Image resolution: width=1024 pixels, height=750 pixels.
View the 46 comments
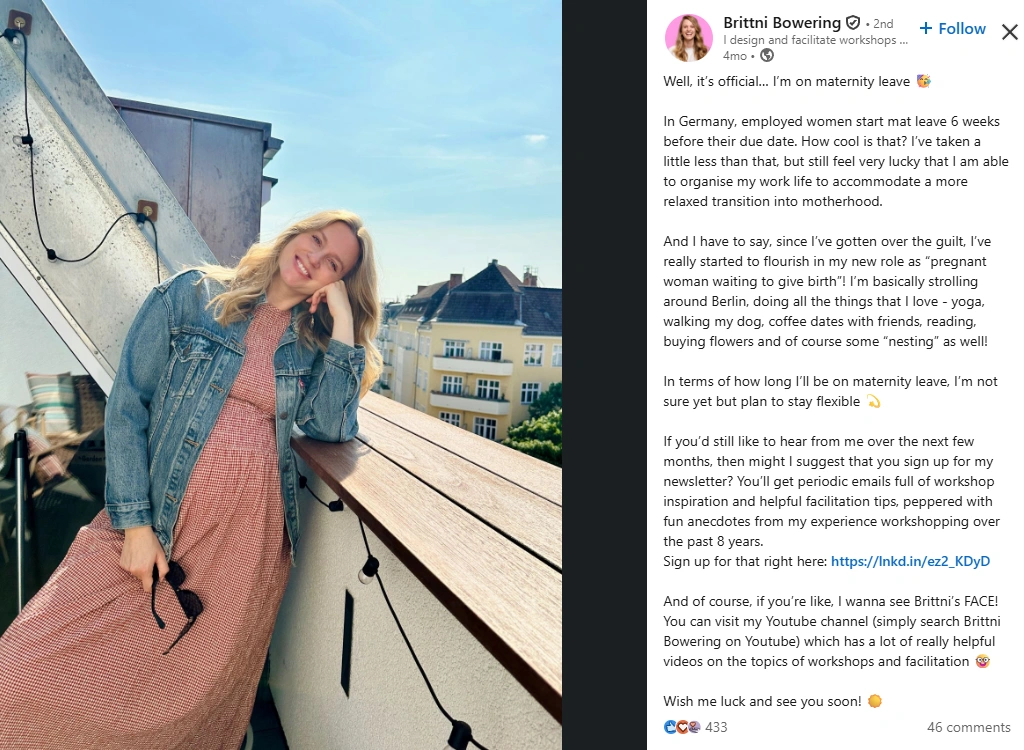[968, 727]
